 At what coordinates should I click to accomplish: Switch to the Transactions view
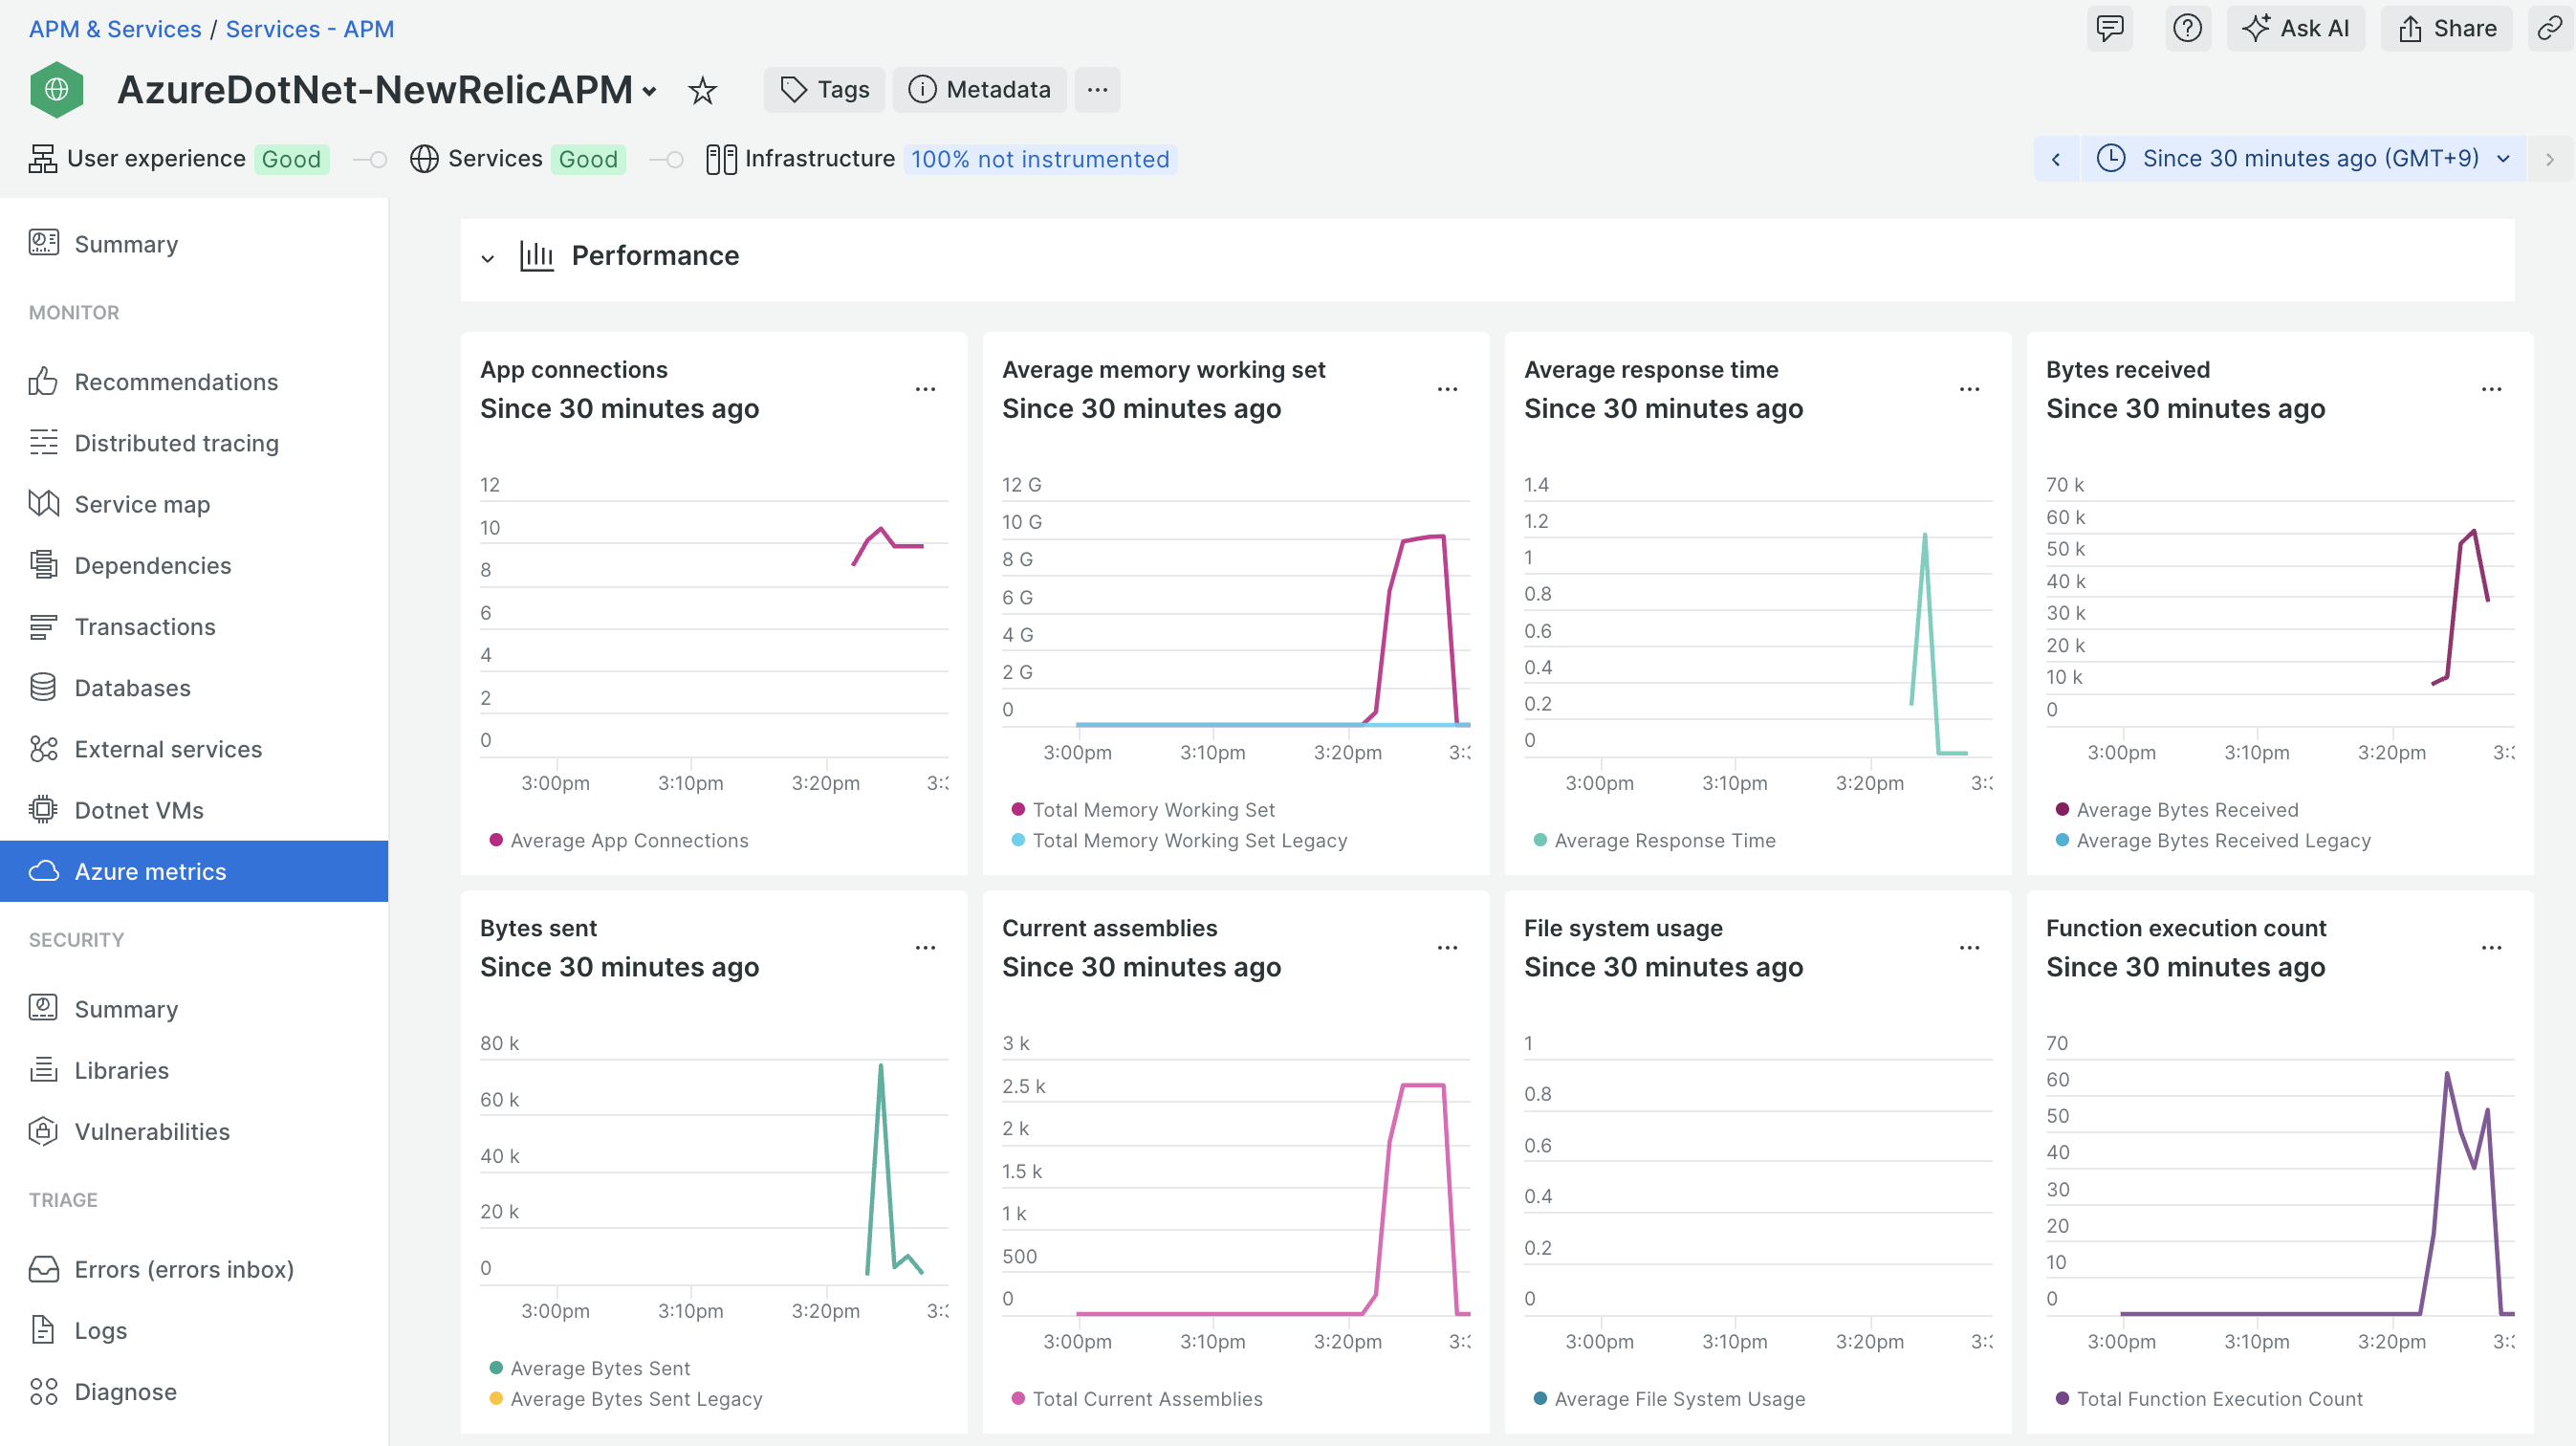(x=145, y=626)
